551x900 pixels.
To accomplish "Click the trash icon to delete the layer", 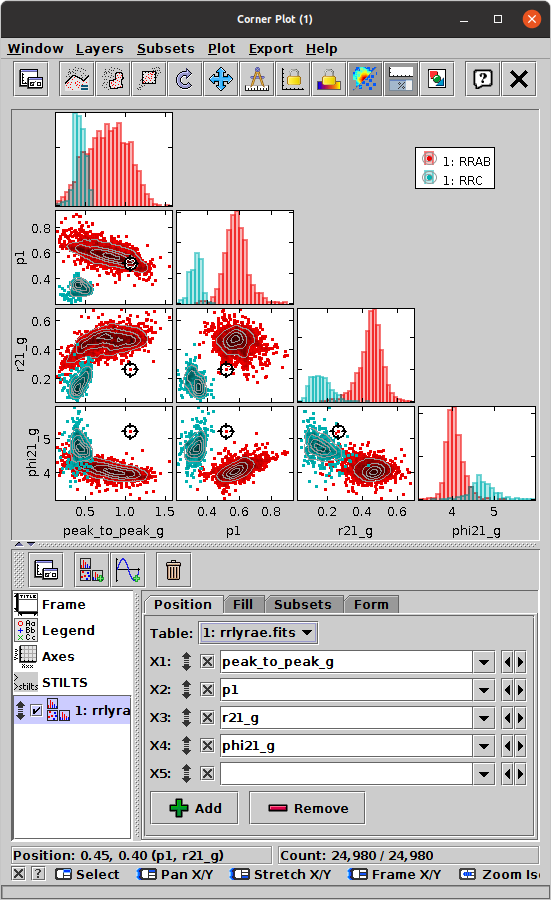I will [x=173, y=570].
